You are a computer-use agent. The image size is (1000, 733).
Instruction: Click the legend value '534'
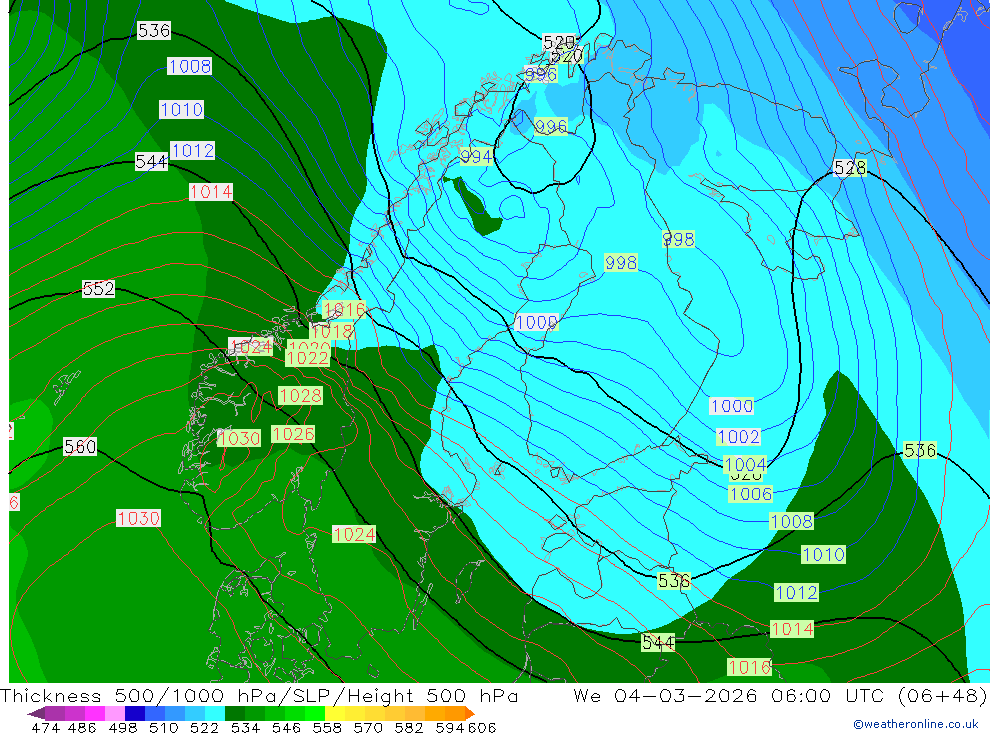[246, 727]
